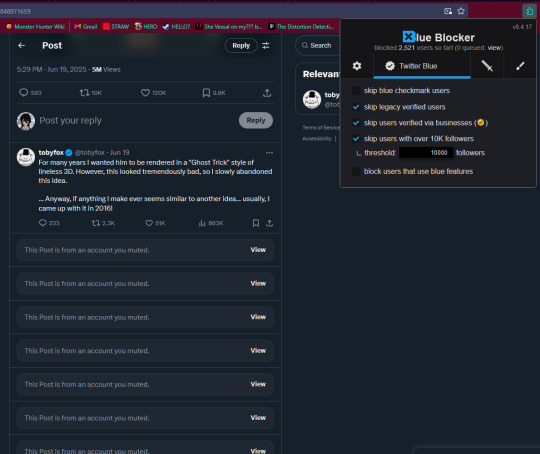
Task: Repost the main post with 10K reposts
Action: pyautogui.click(x=84, y=93)
